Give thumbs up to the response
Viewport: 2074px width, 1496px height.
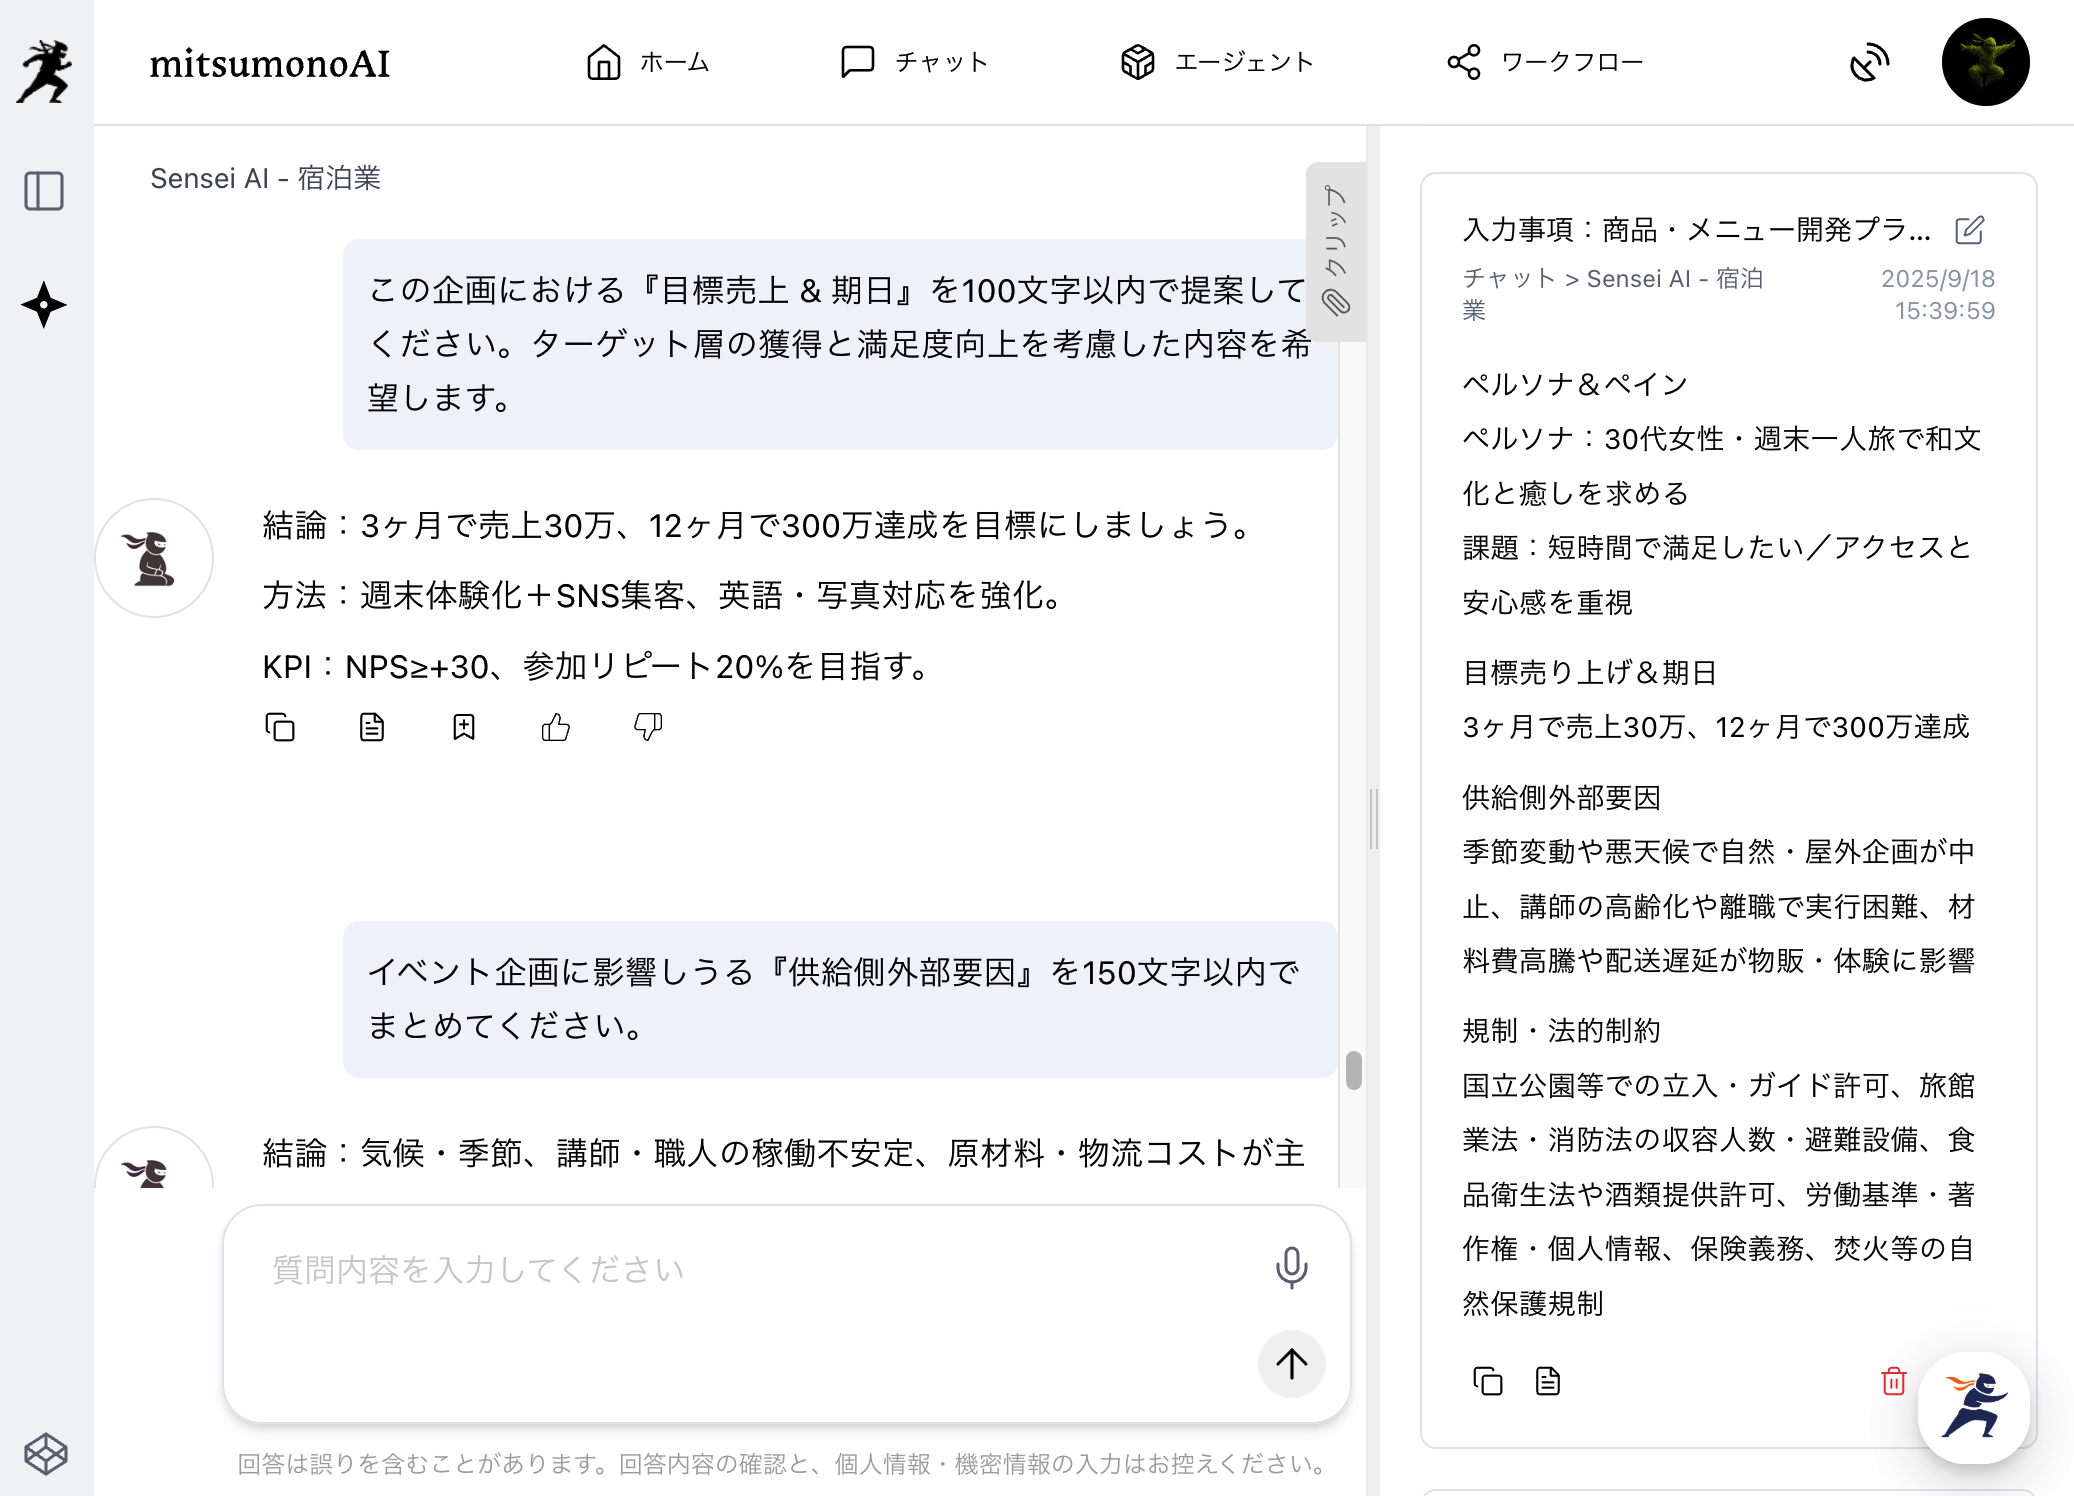tap(556, 727)
